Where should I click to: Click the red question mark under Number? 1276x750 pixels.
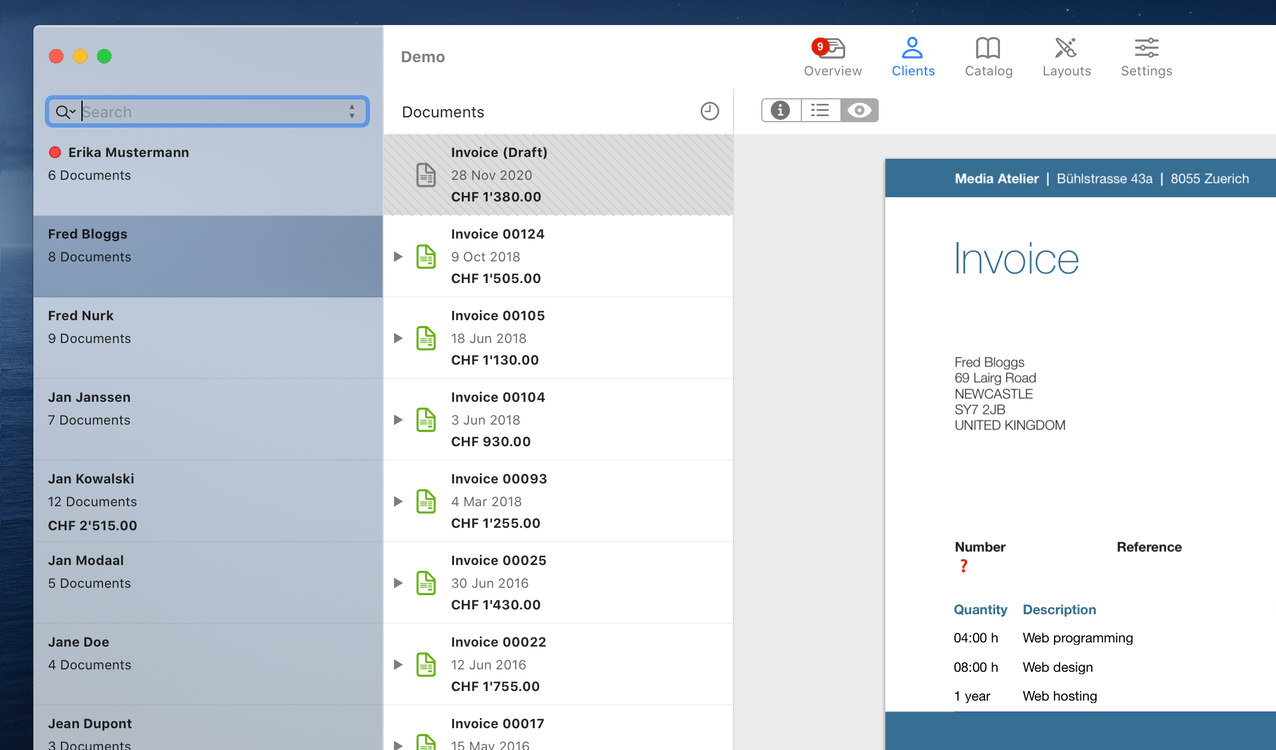tap(964, 567)
